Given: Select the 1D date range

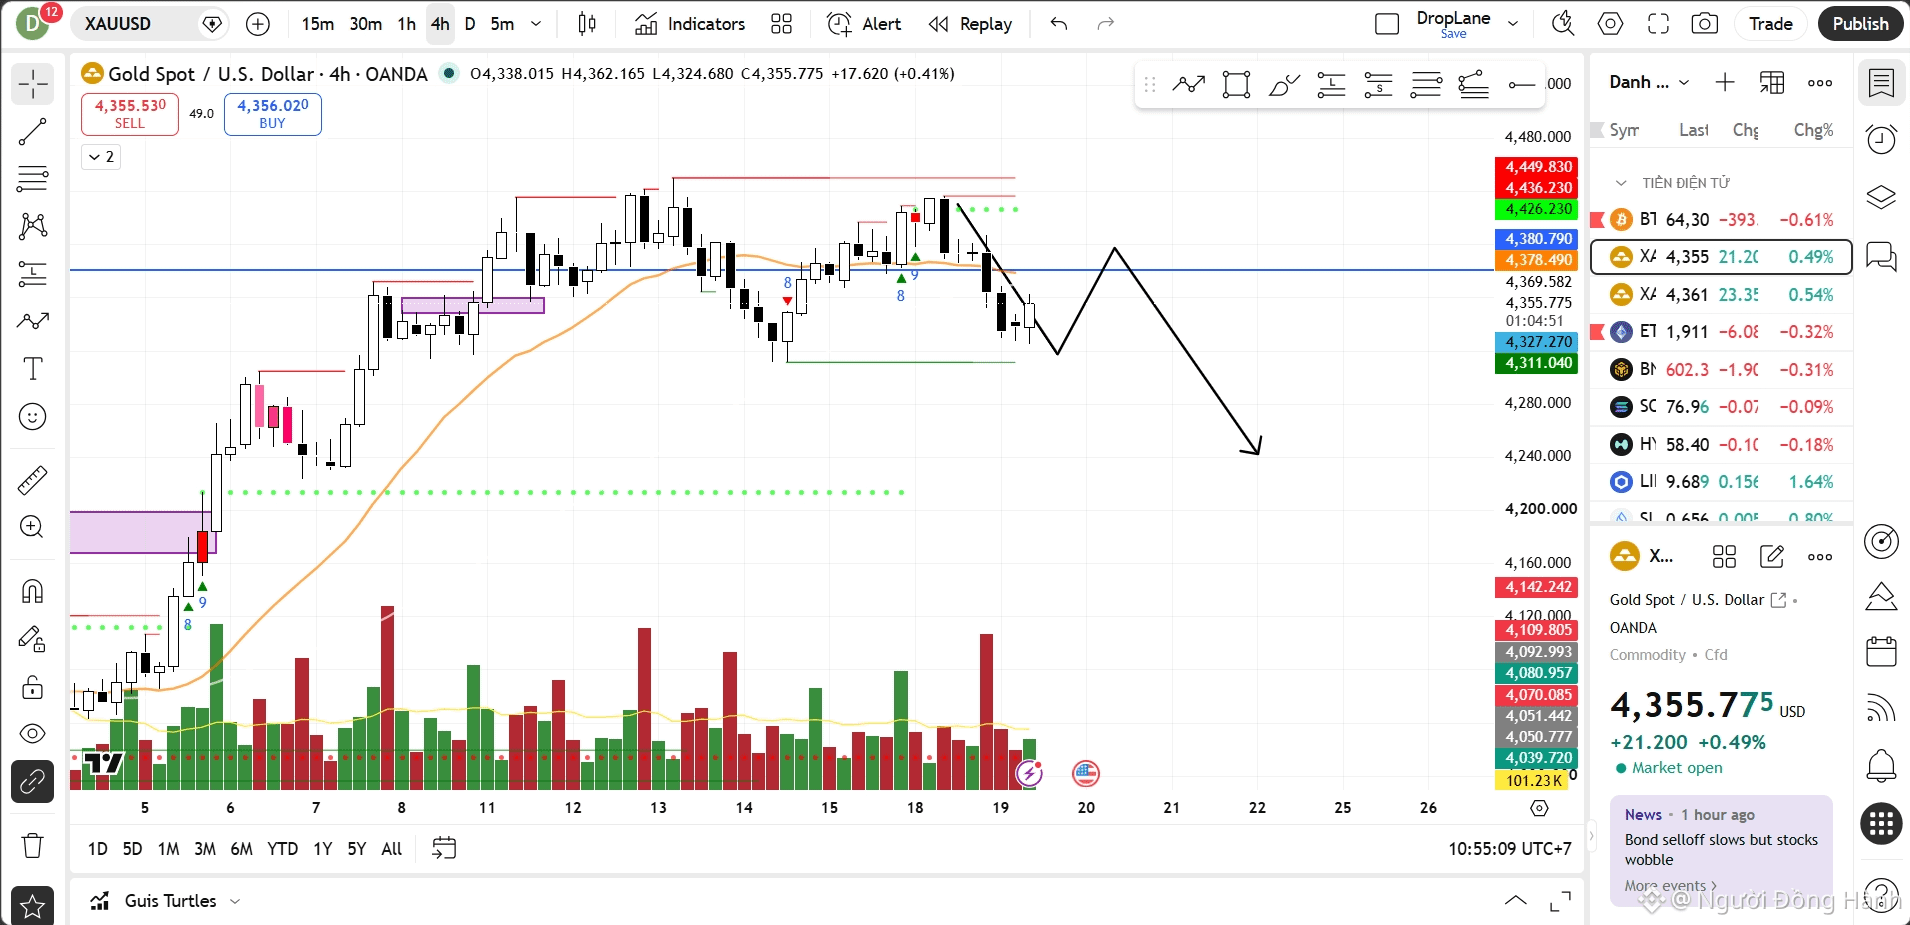Looking at the screenshot, I should pyautogui.click(x=97, y=849).
